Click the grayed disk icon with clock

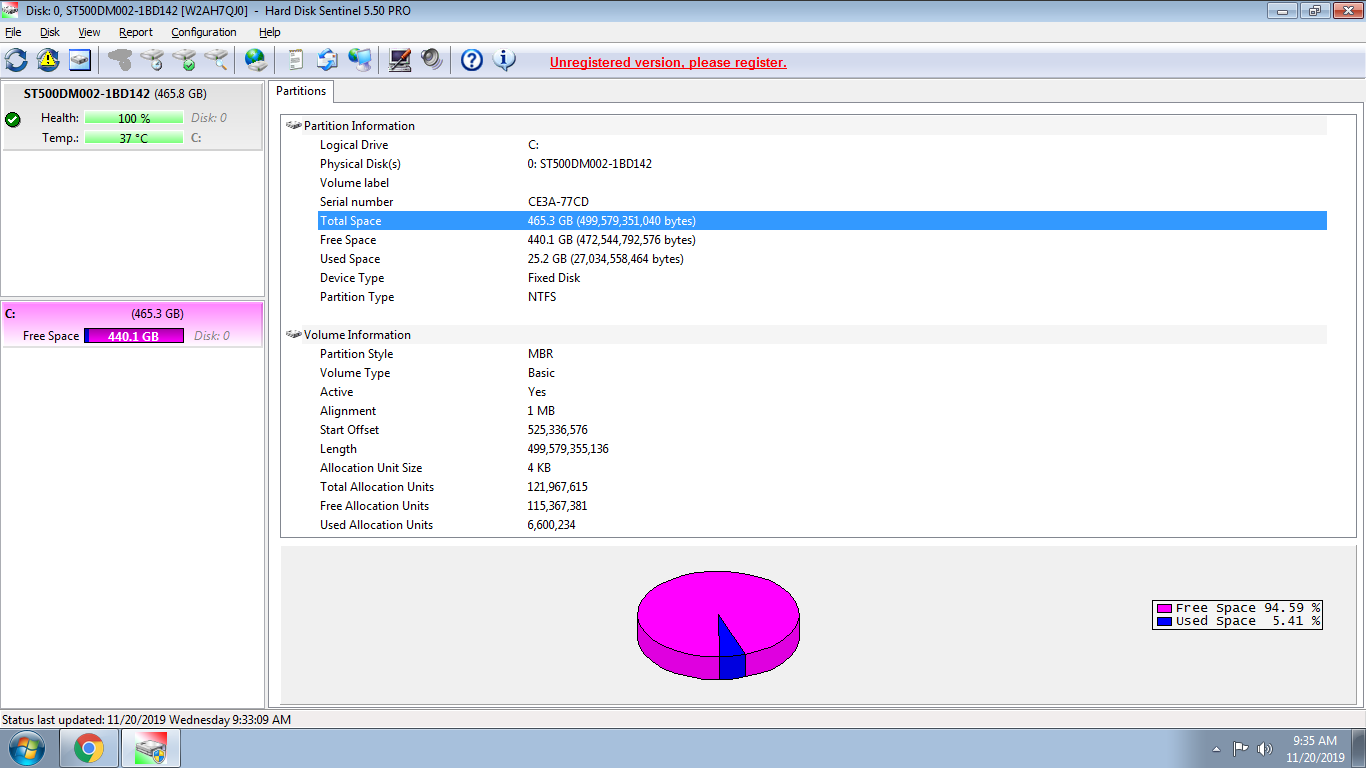tap(152, 60)
